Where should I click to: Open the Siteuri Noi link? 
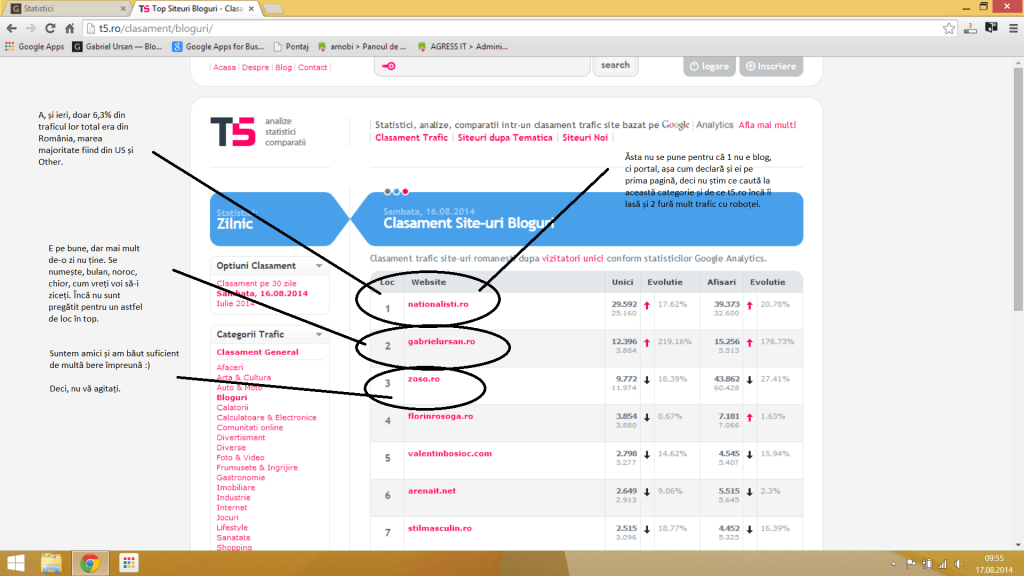click(585, 138)
